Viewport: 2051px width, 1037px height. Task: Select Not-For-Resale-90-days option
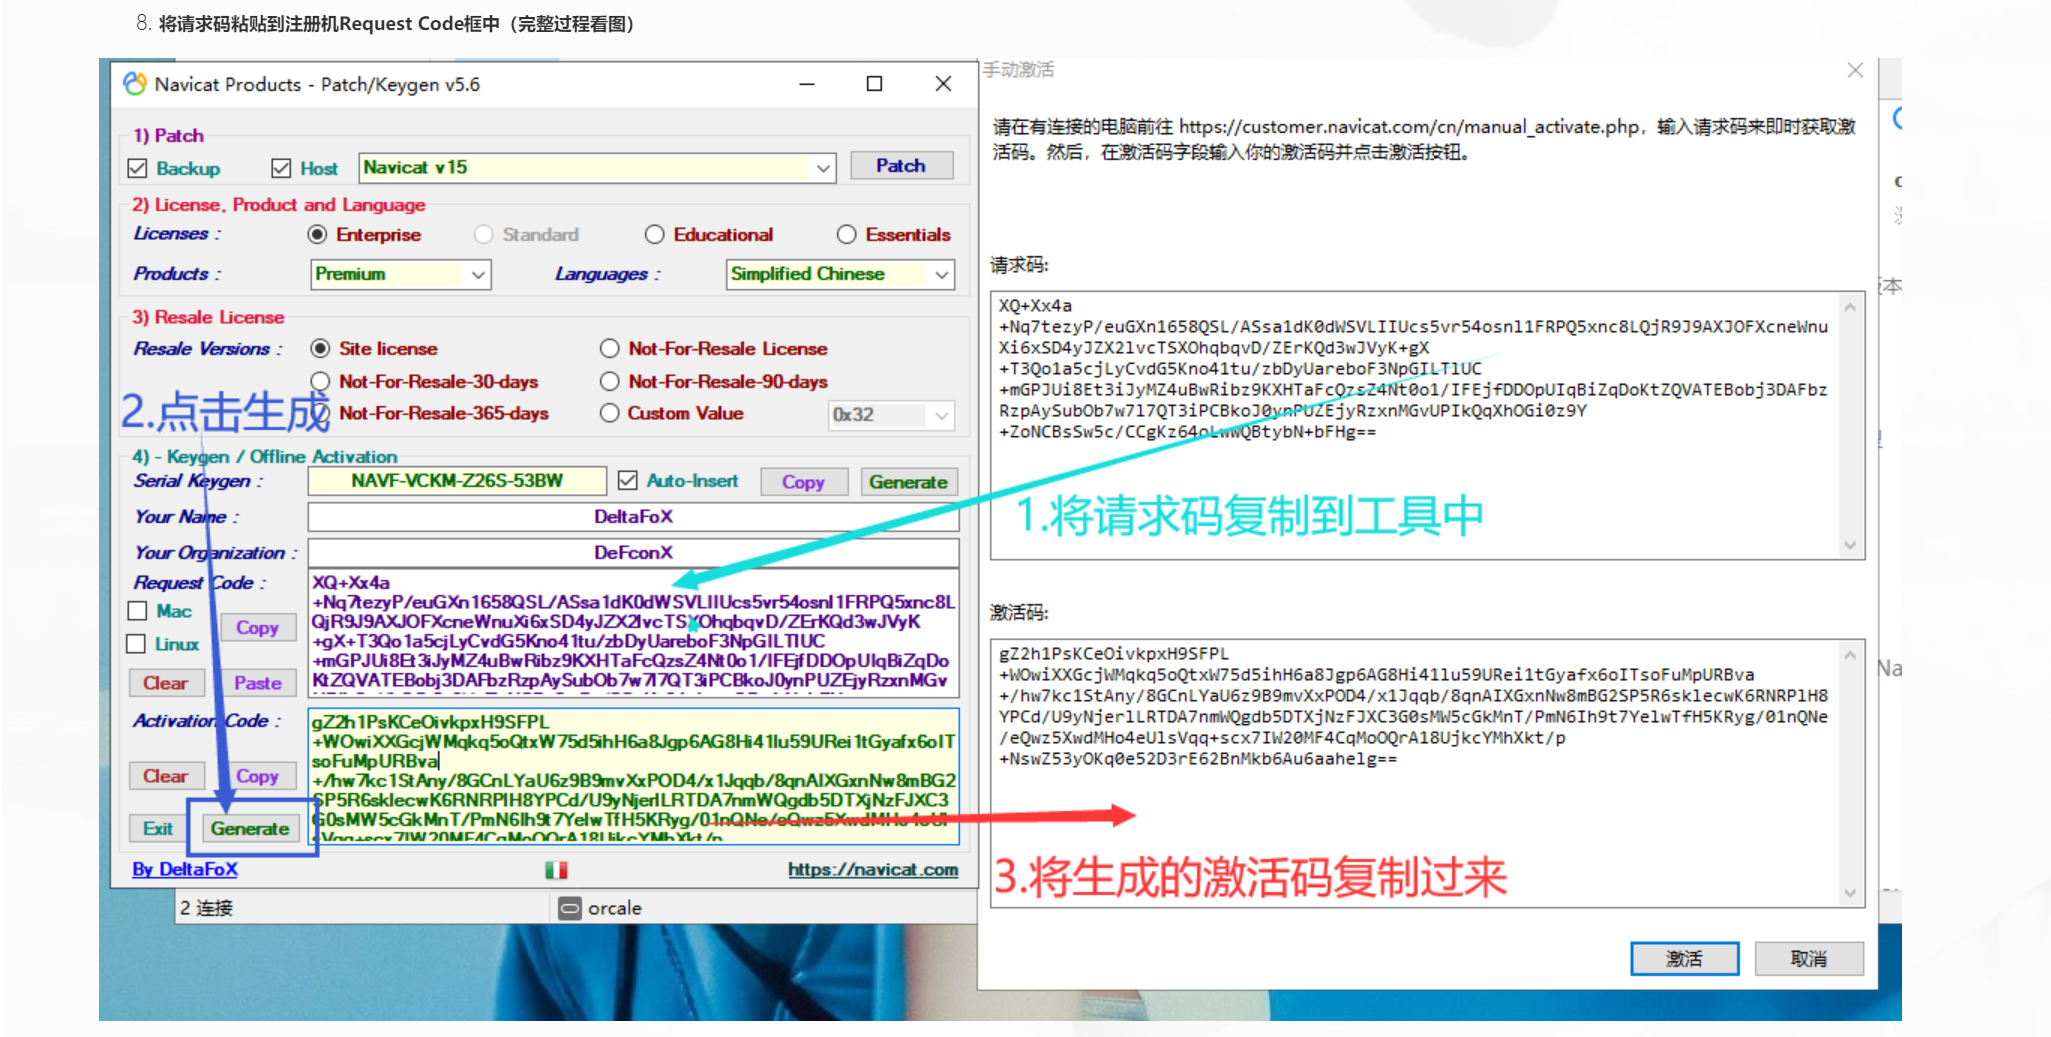[609, 381]
